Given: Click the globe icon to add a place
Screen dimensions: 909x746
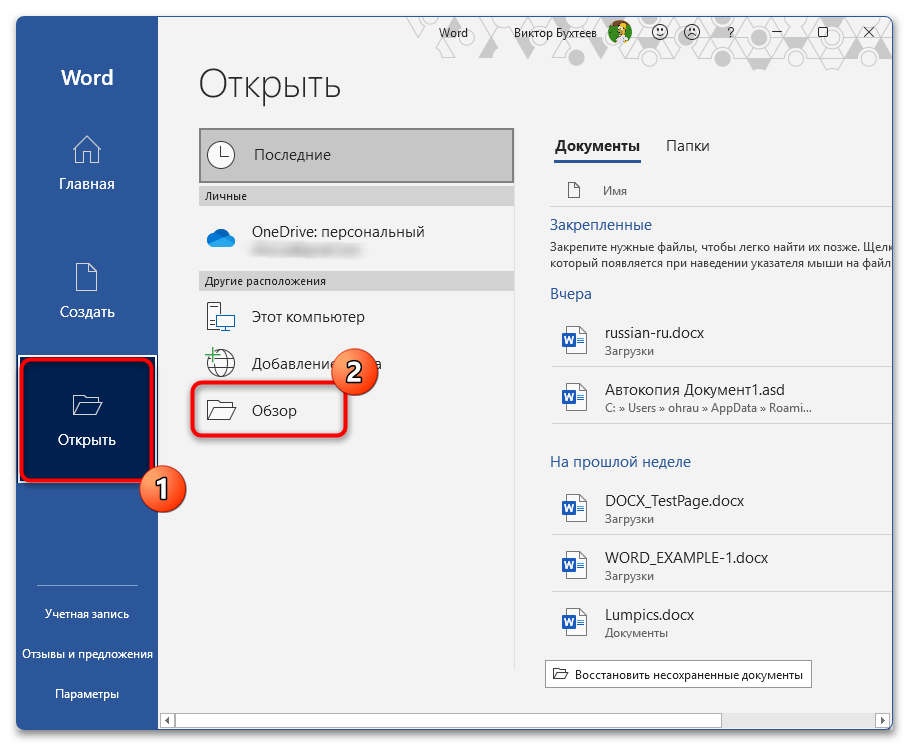Looking at the screenshot, I should click(220, 363).
